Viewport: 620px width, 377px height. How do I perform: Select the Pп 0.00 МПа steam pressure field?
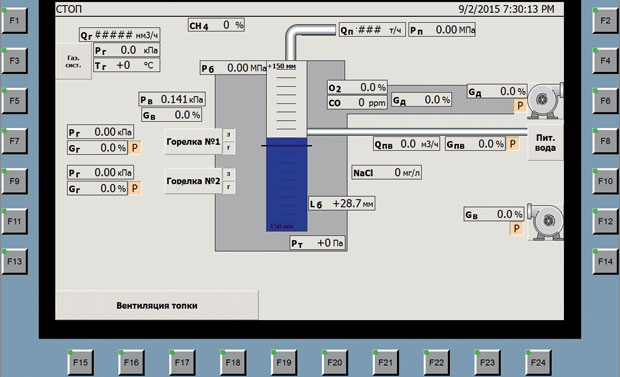click(x=442, y=30)
